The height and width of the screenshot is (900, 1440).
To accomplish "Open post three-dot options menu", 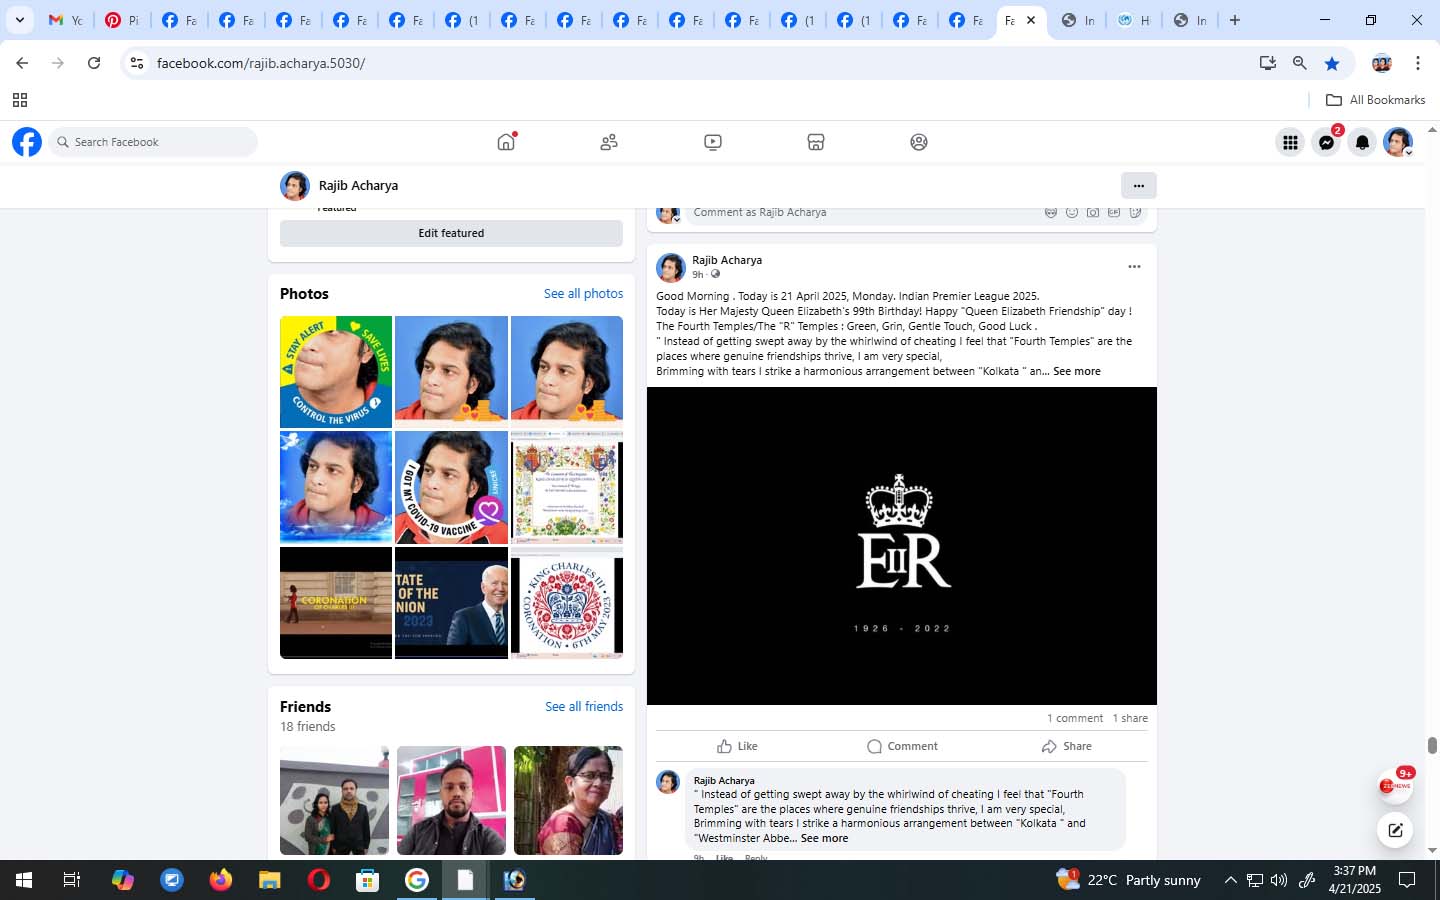I will tap(1134, 266).
